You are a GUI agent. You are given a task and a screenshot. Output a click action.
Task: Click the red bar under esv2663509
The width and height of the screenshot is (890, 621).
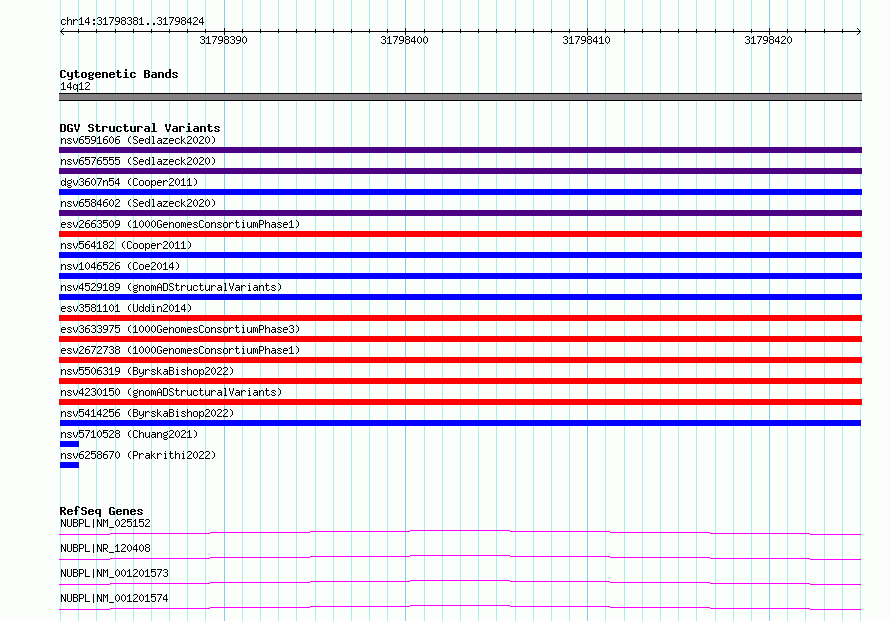[460, 234]
